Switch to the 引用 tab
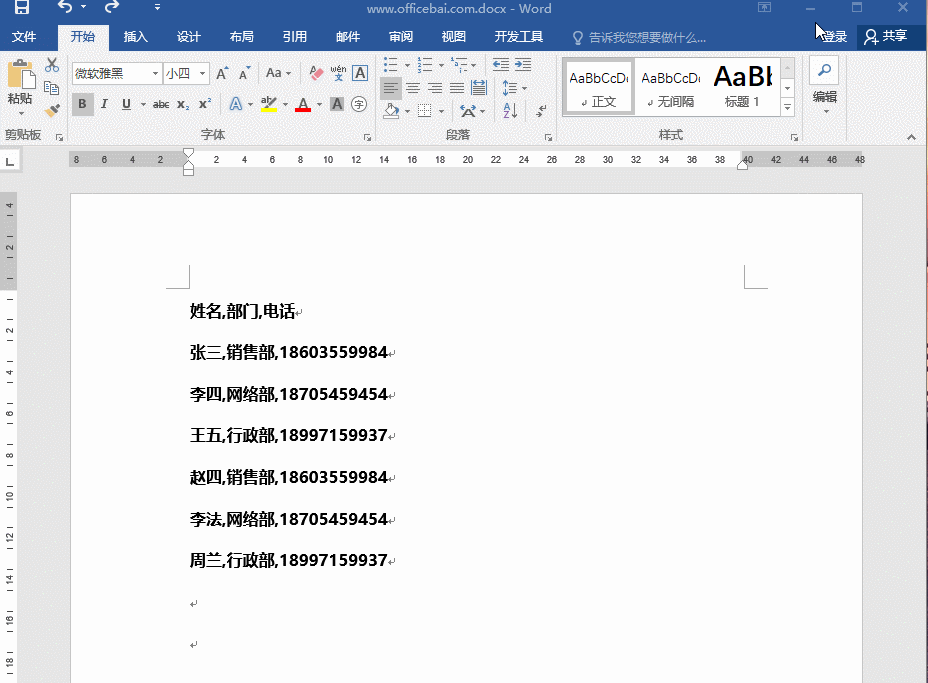The image size is (928, 683). tap(295, 37)
